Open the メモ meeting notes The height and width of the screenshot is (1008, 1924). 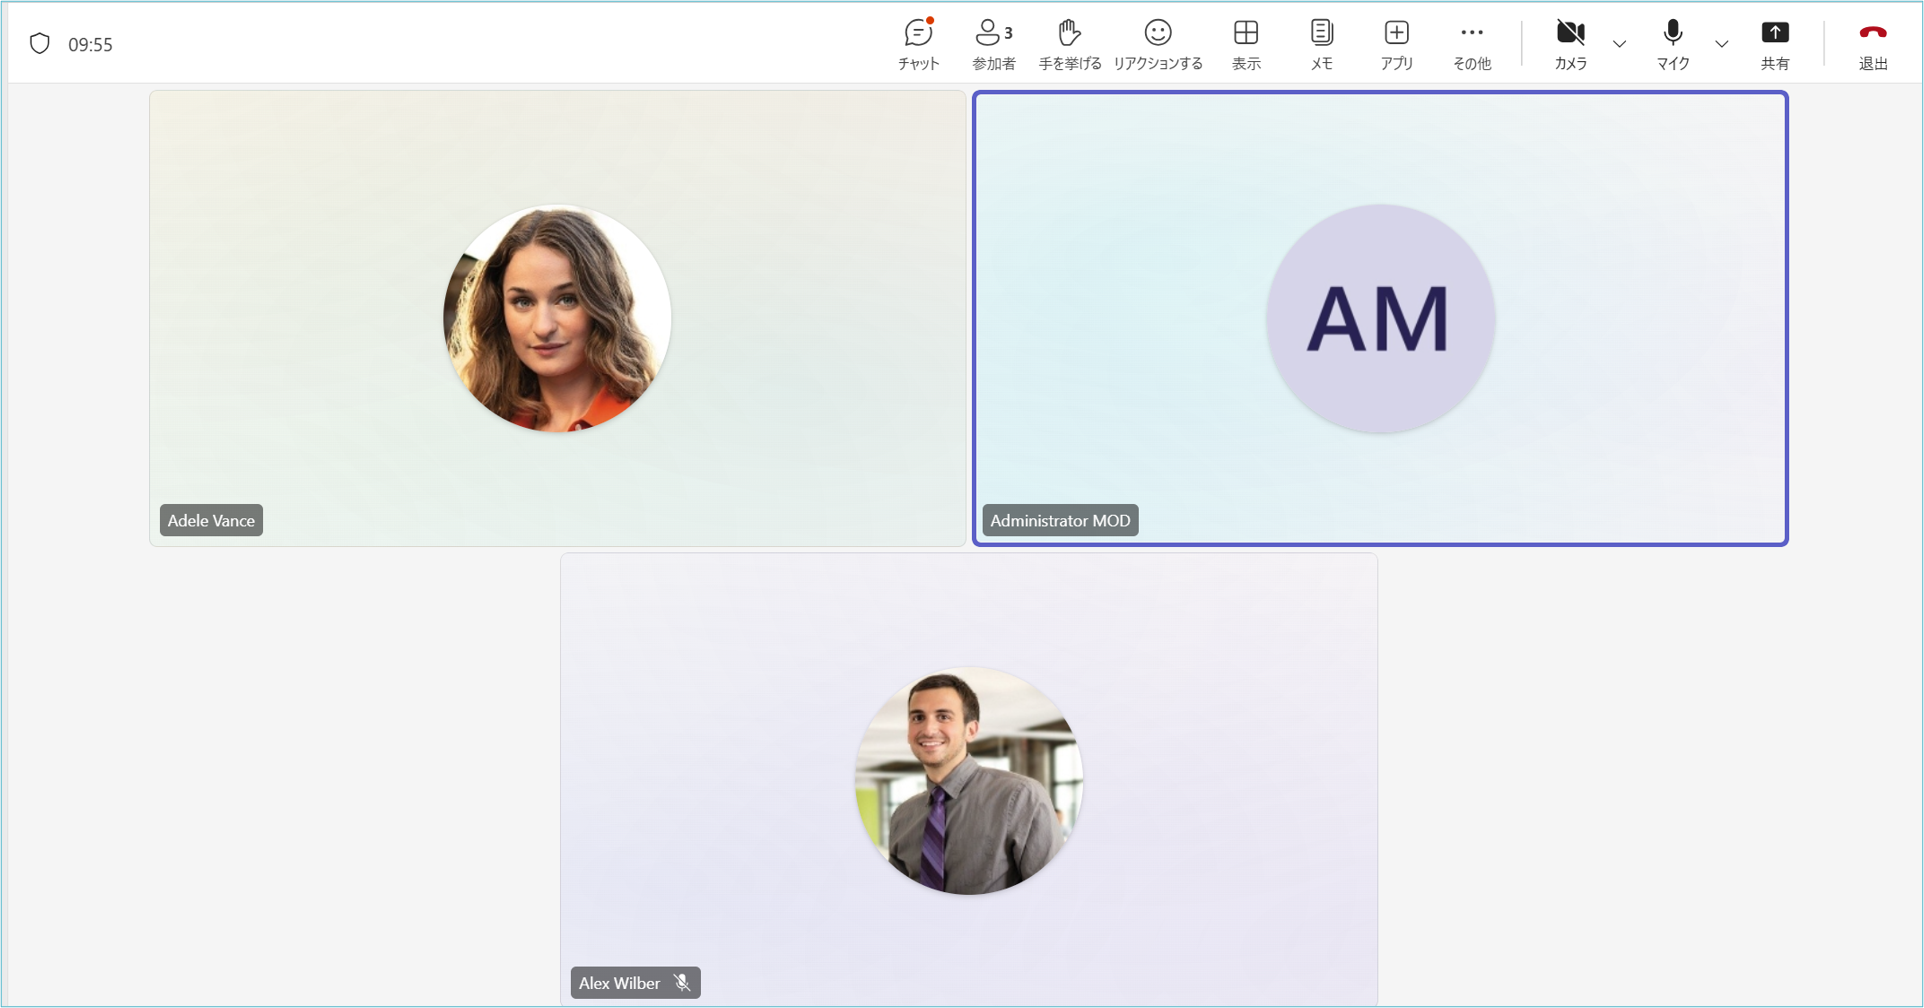1321,44
